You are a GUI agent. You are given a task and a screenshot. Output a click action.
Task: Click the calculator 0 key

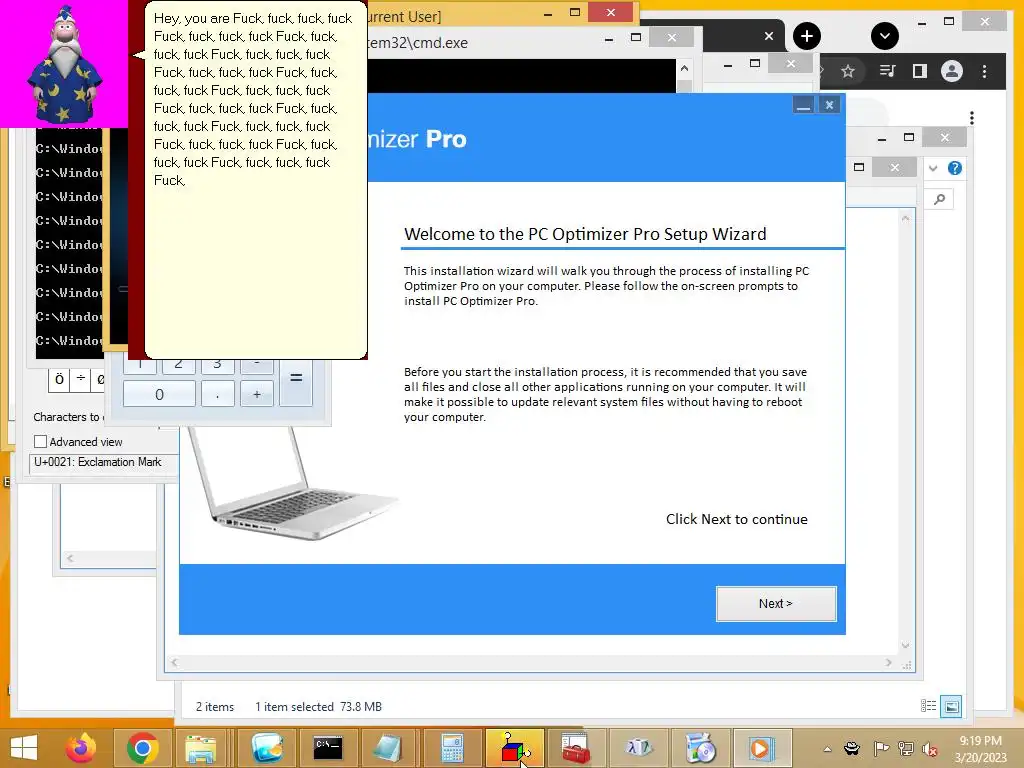(x=159, y=394)
